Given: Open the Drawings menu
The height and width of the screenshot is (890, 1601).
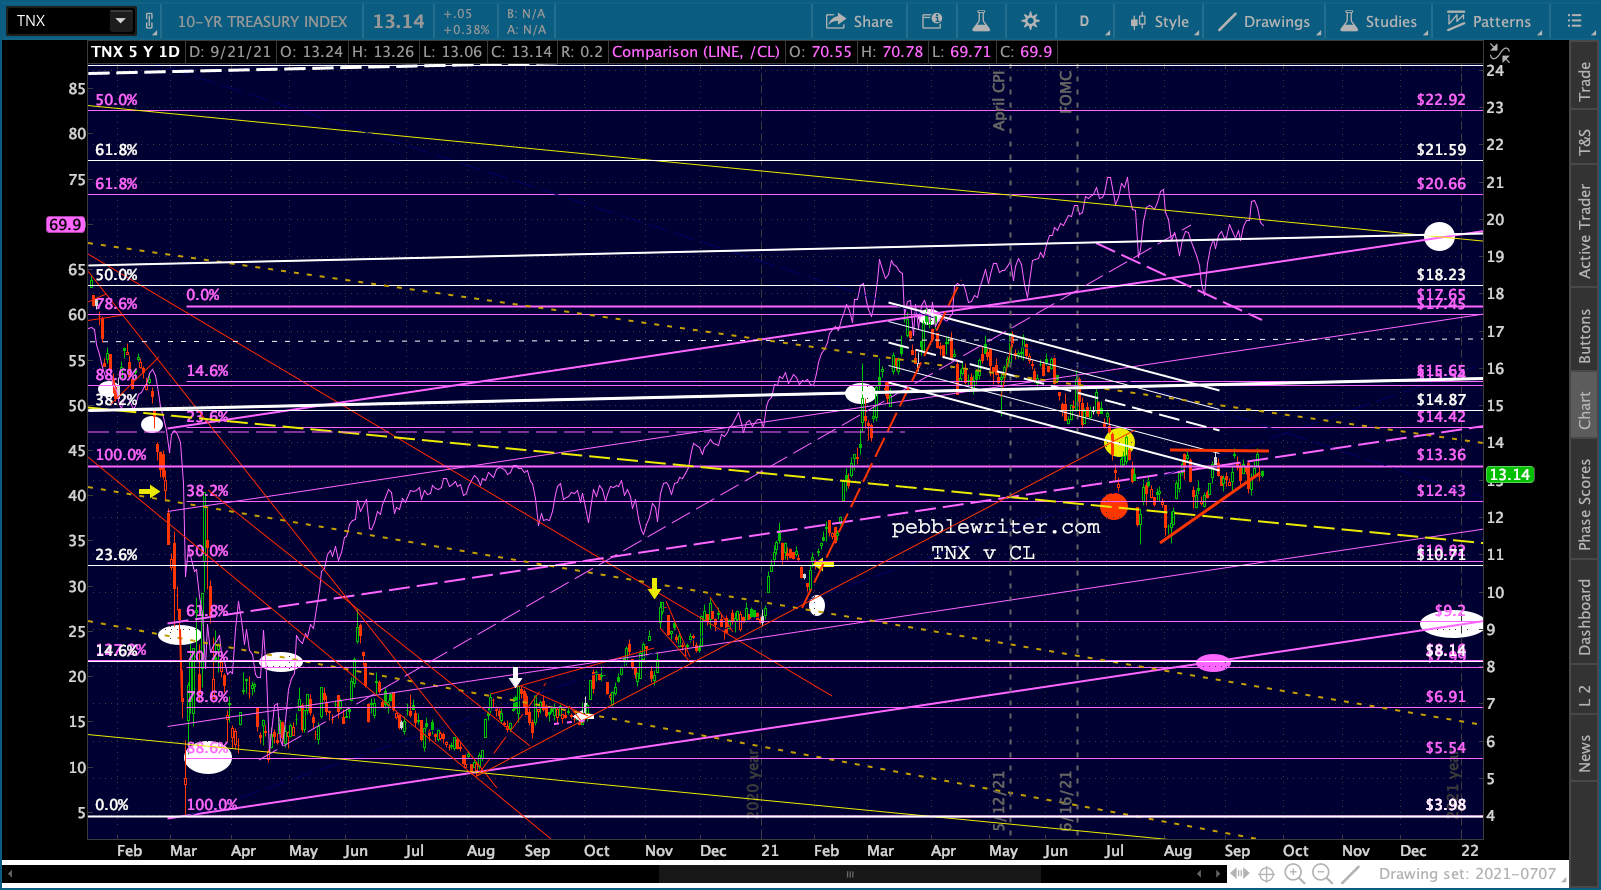Looking at the screenshot, I should click(1264, 21).
